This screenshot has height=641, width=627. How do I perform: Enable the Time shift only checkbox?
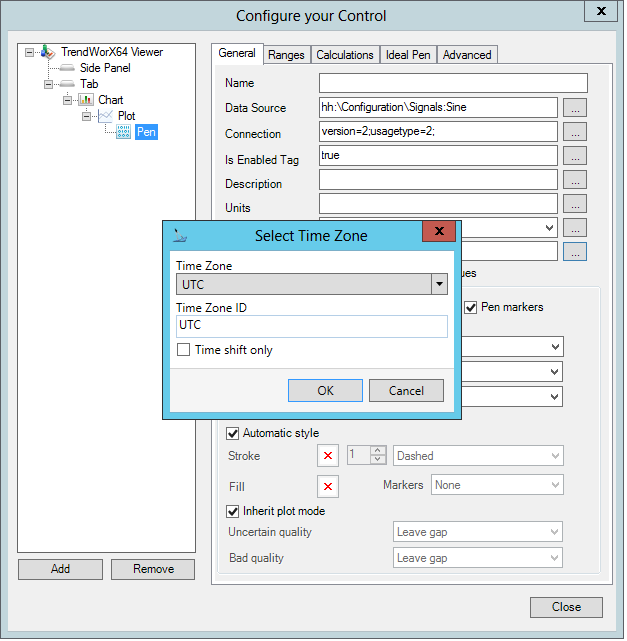pyautogui.click(x=183, y=350)
